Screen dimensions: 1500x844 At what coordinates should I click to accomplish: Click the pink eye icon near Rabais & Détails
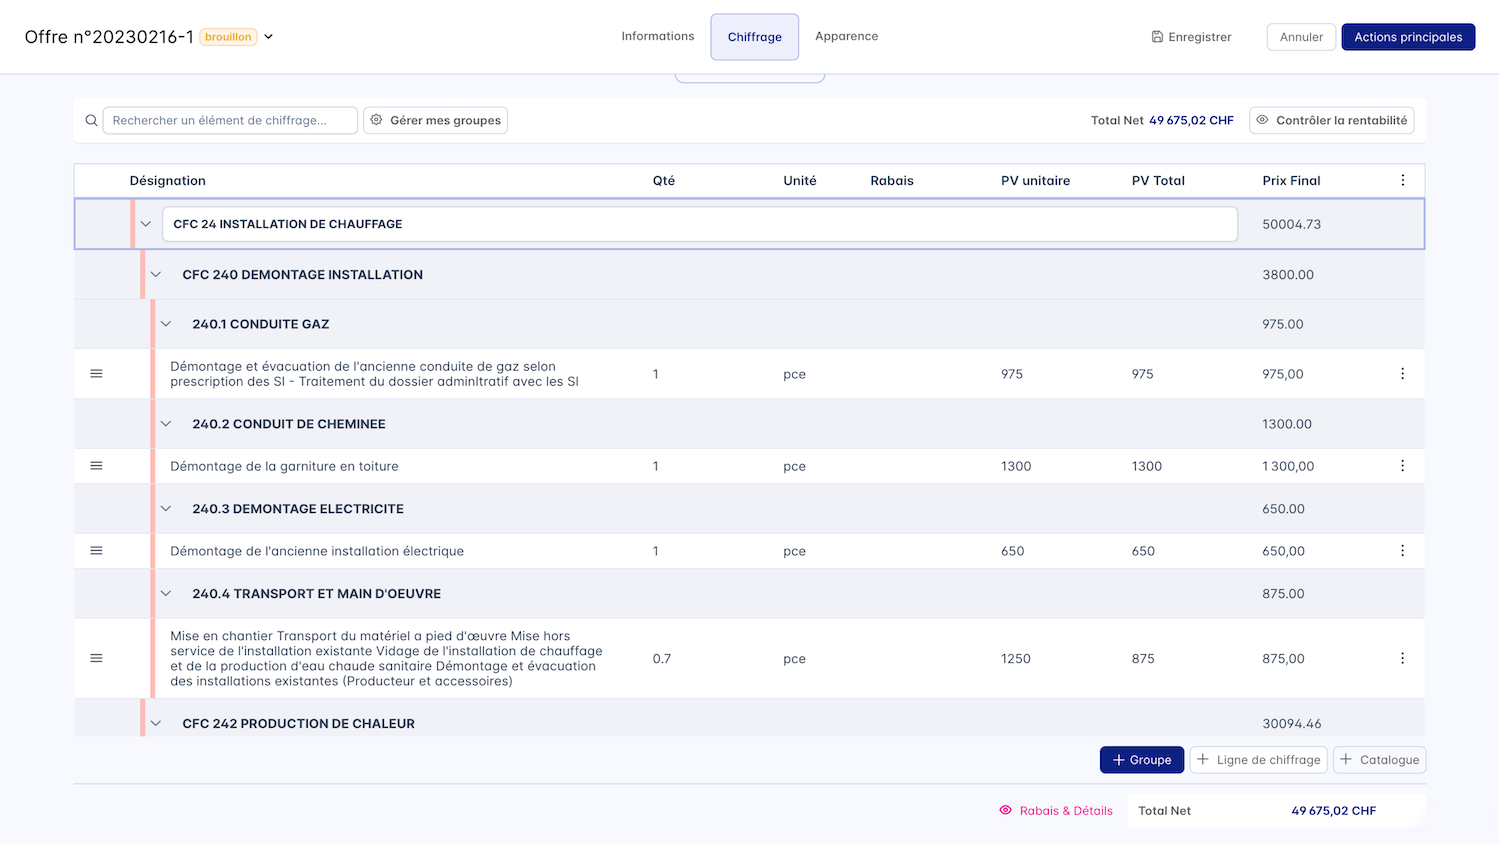(1006, 810)
